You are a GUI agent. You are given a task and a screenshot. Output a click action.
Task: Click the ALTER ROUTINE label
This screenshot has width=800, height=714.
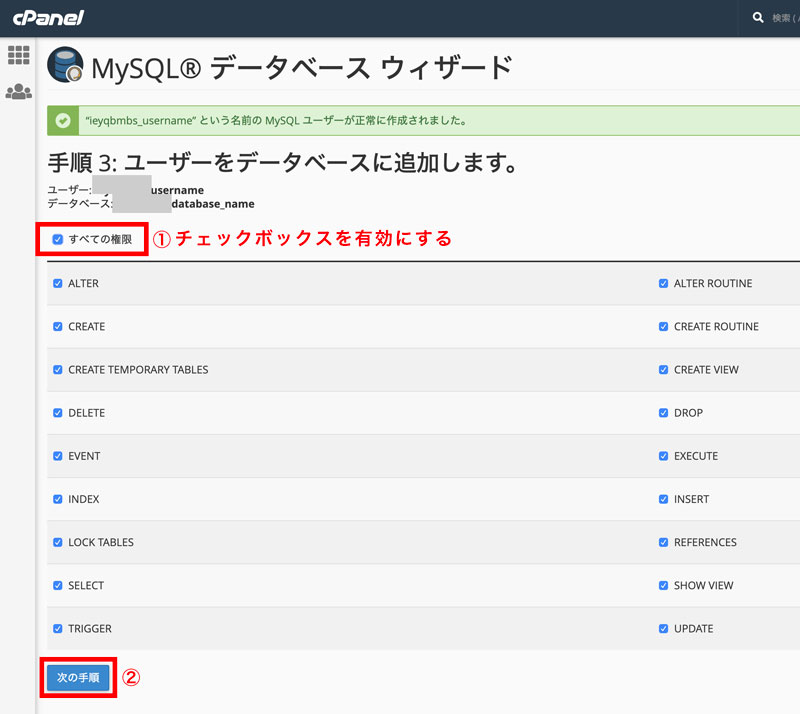click(x=713, y=283)
